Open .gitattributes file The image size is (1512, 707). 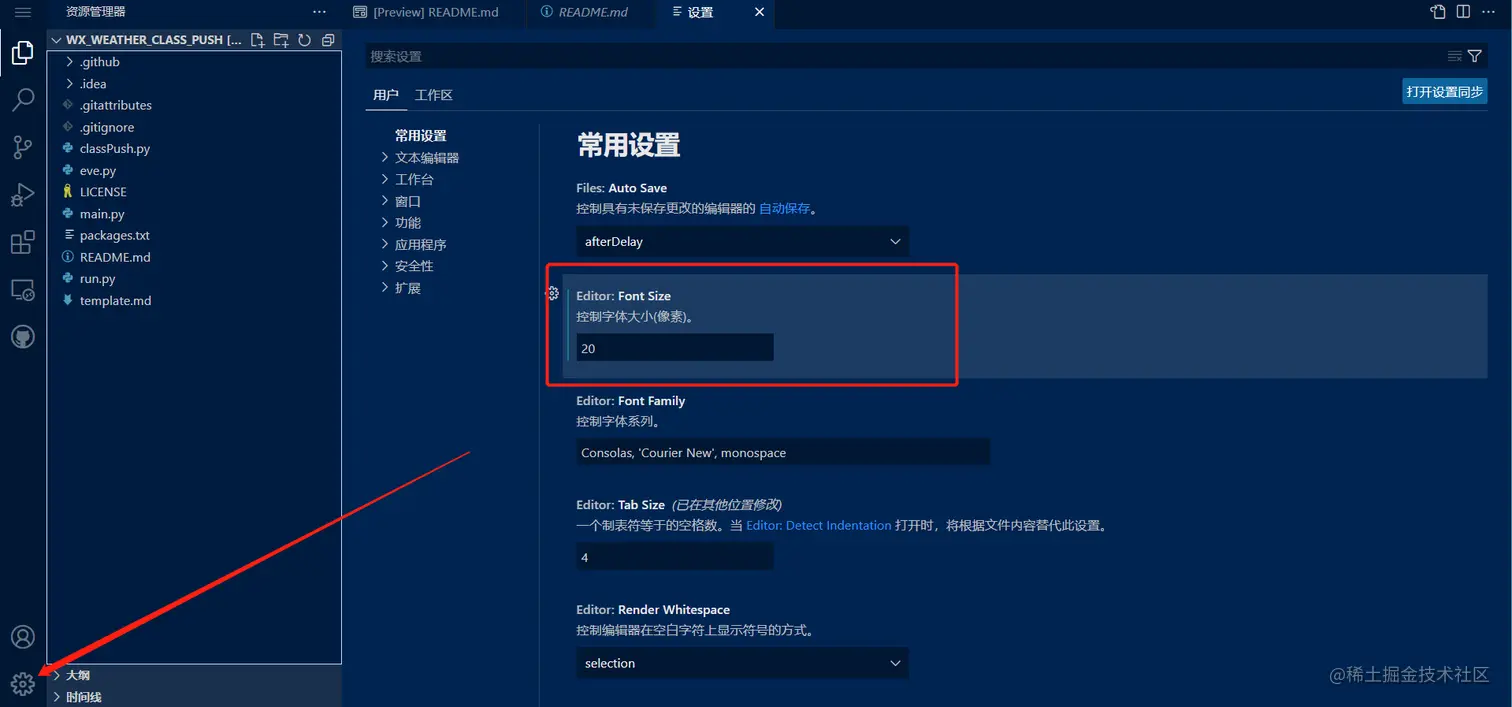(116, 105)
